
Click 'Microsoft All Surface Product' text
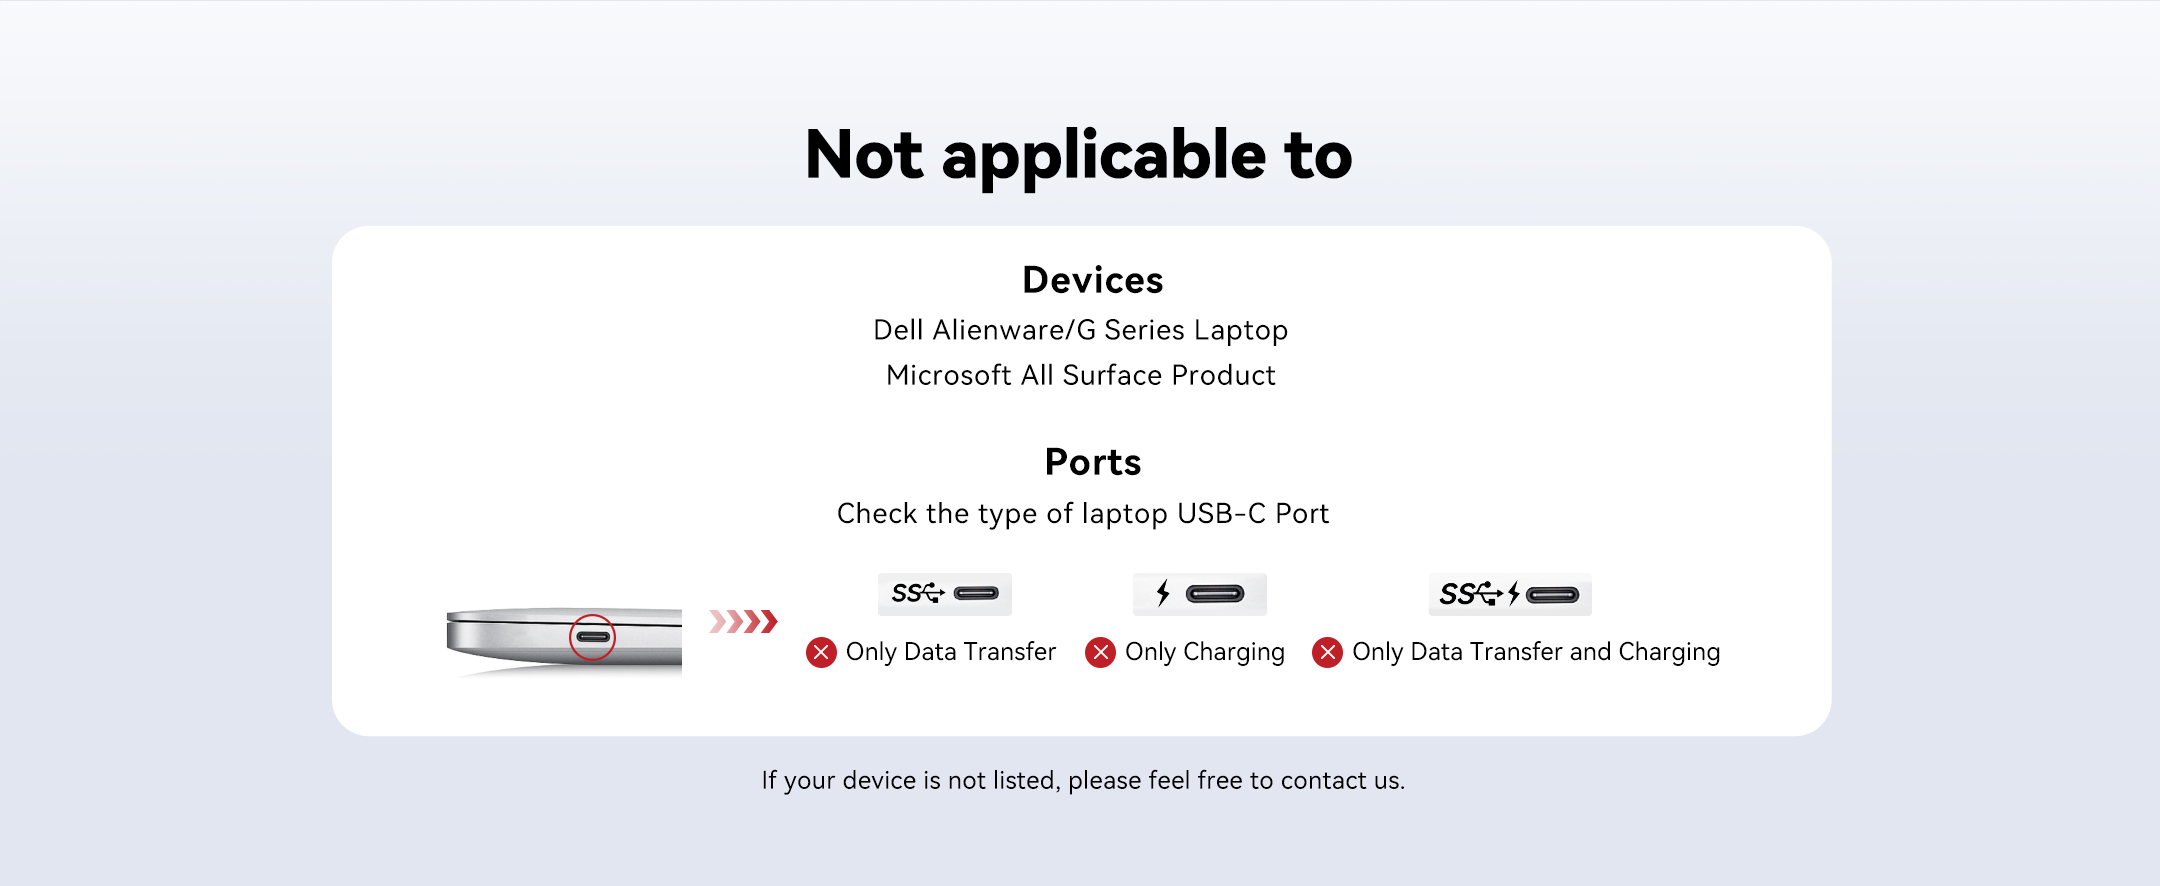[1080, 375]
